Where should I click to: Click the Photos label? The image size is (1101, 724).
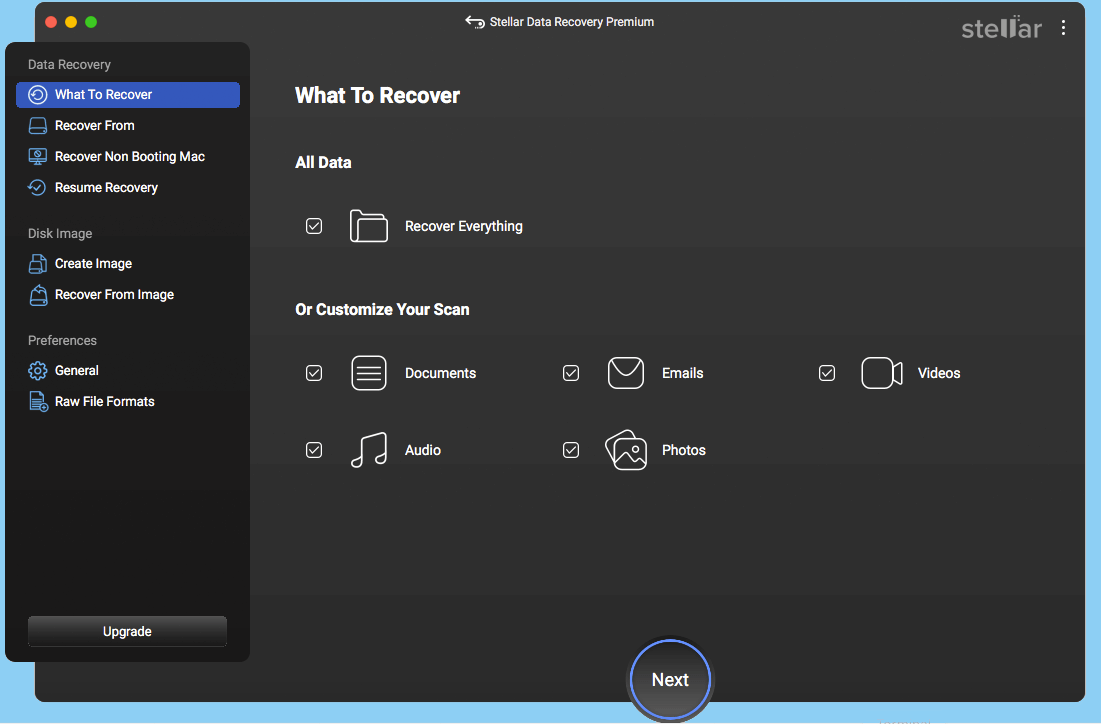tap(684, 450)
